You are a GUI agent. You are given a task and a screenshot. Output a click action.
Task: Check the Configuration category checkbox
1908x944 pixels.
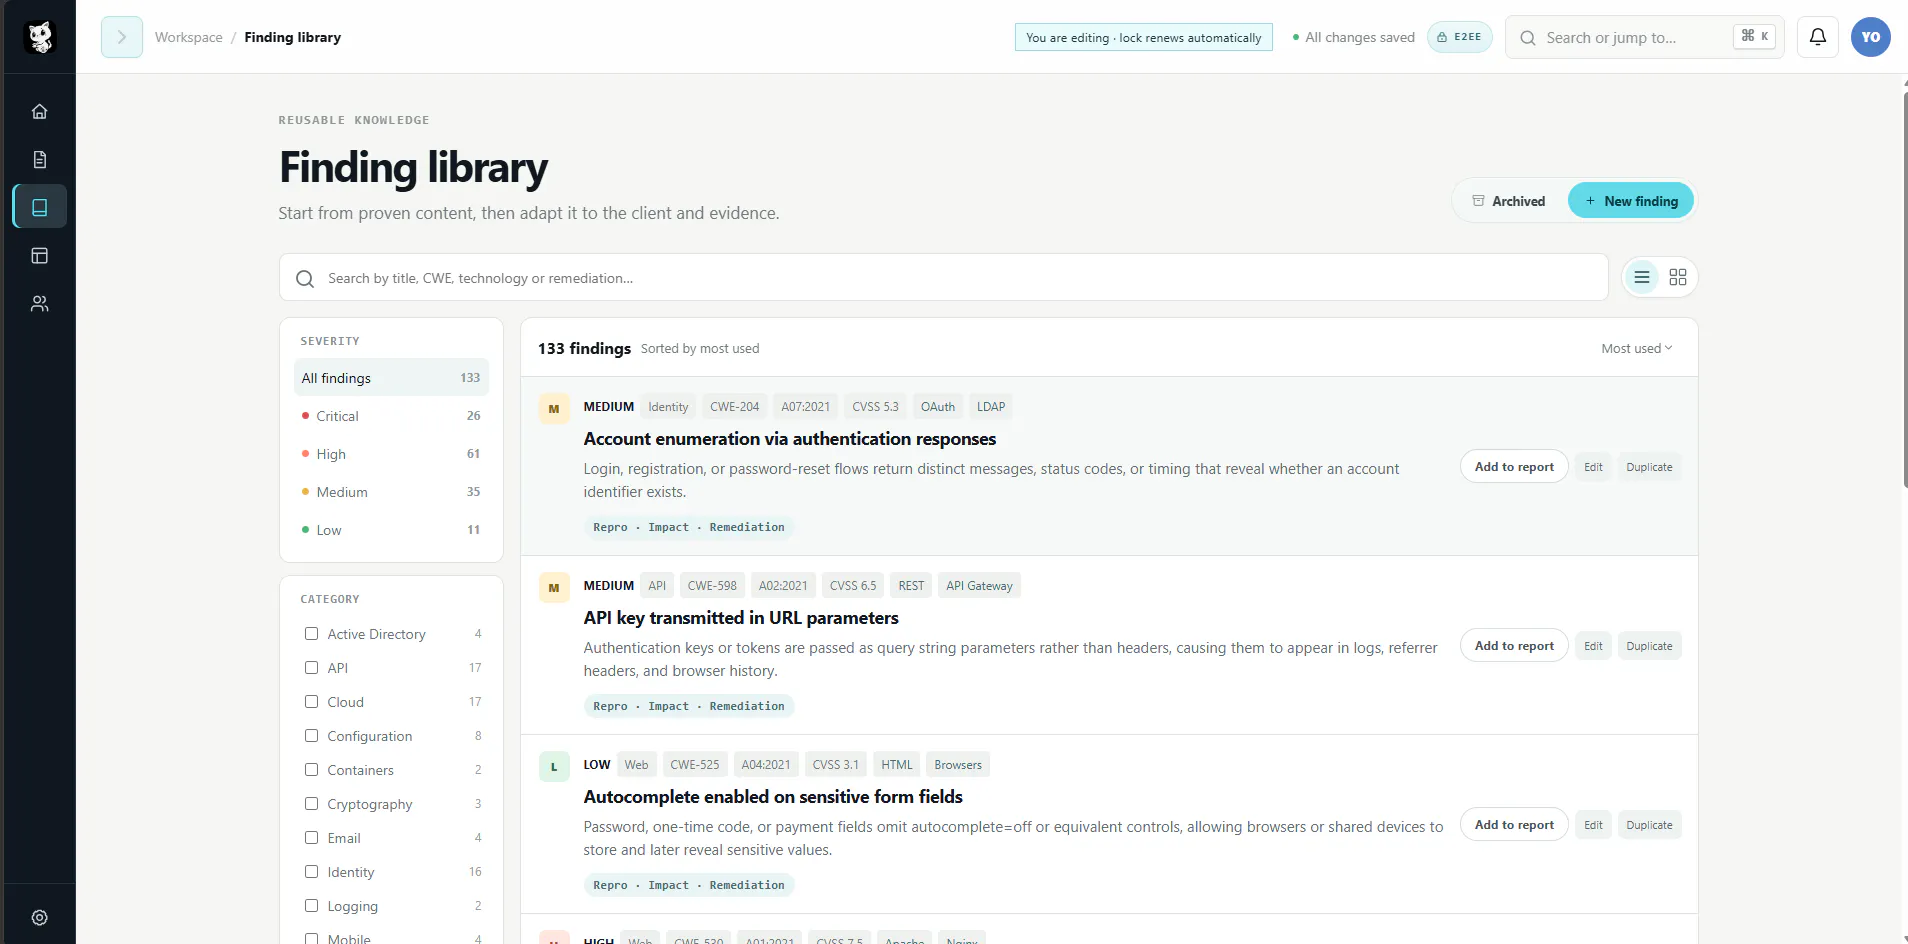coord(311,735)
